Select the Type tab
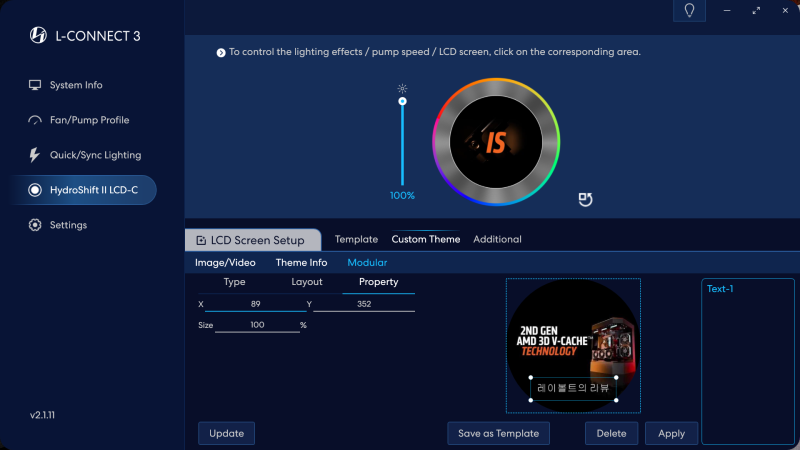This screenshot has height=450, width=800. pos(234,282)
